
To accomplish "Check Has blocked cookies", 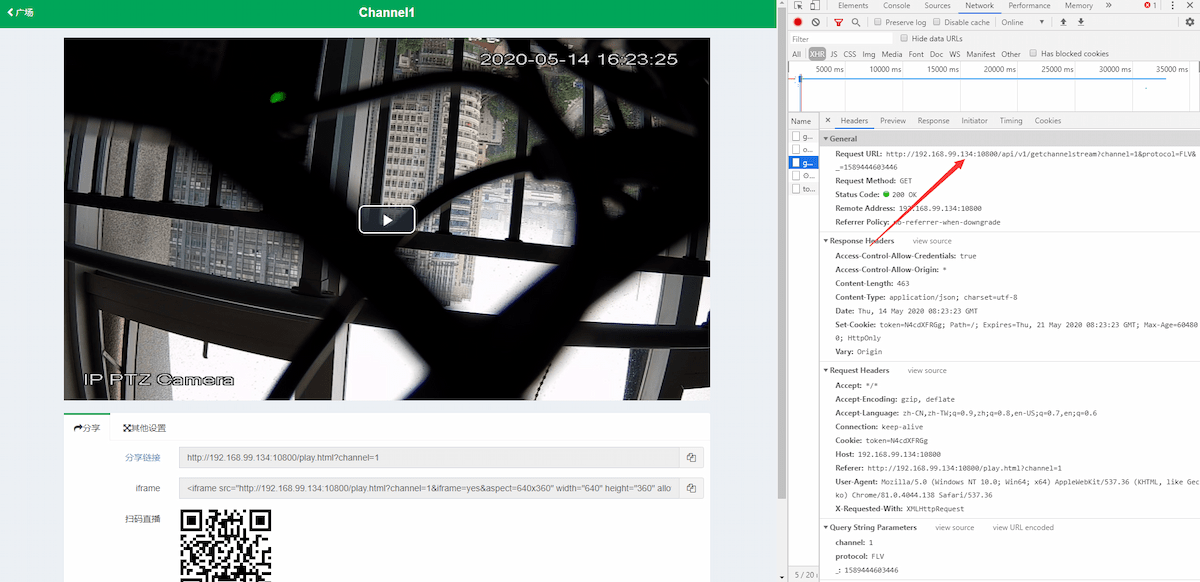I will click(x=1033, y=54).
